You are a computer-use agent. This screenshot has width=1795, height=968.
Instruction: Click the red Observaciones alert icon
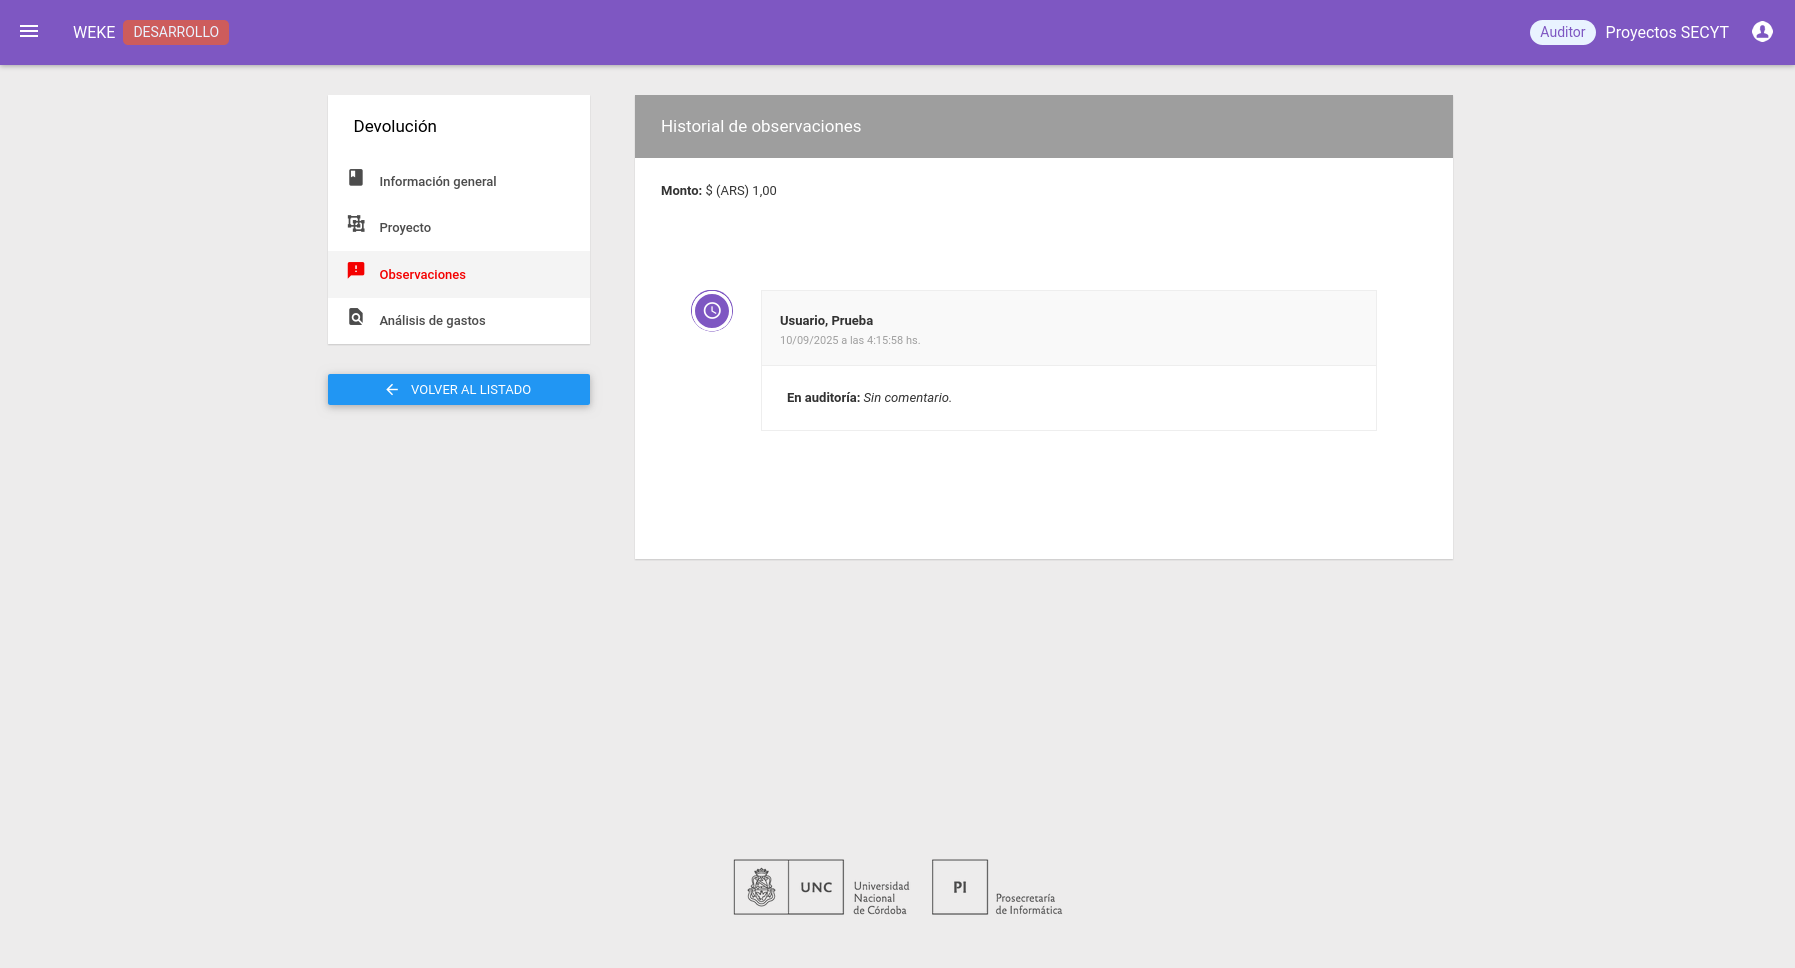356,271
